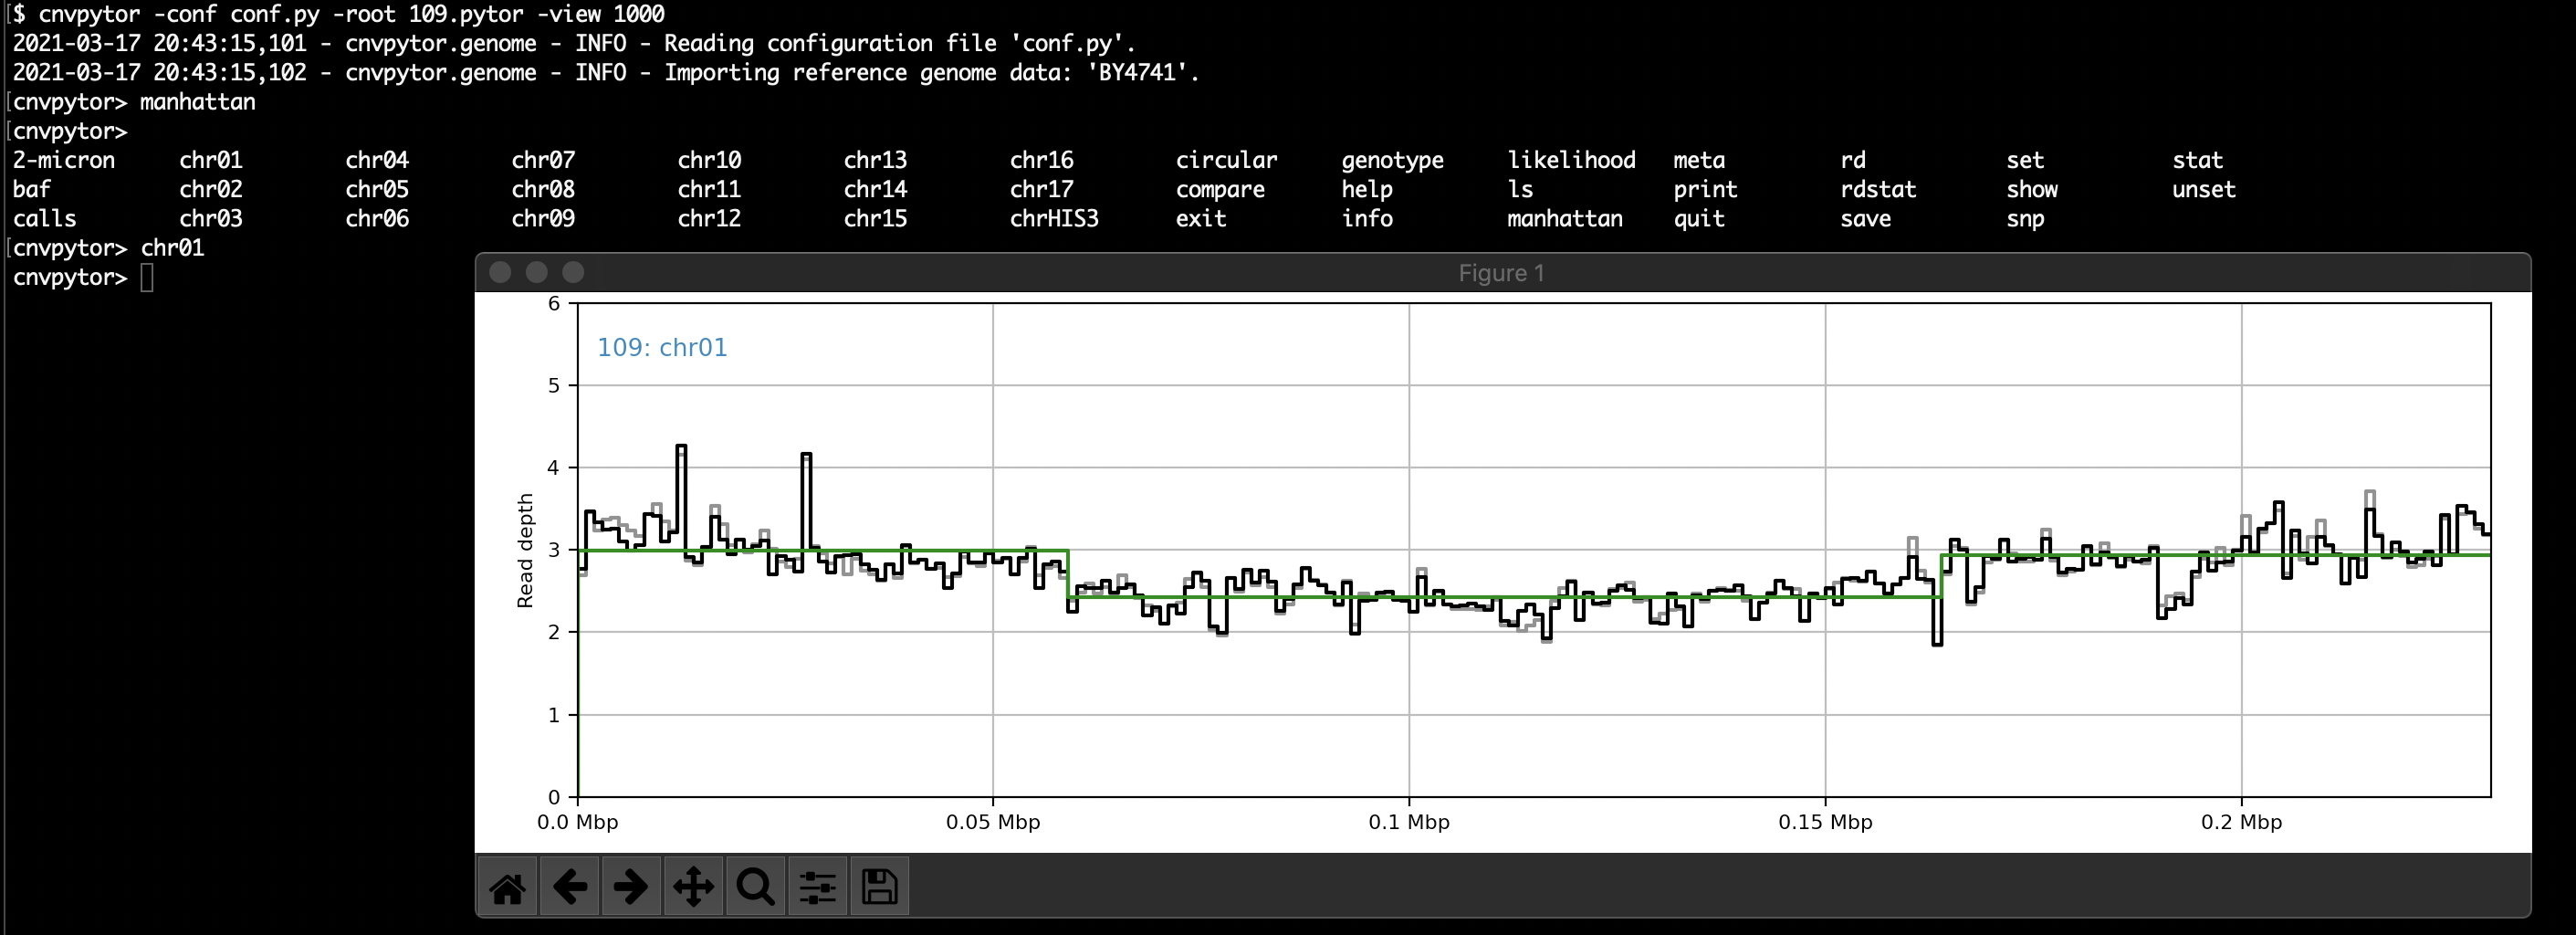Open the subplot configuration controls
This screenshot has width=2576, height=935.
818,886
